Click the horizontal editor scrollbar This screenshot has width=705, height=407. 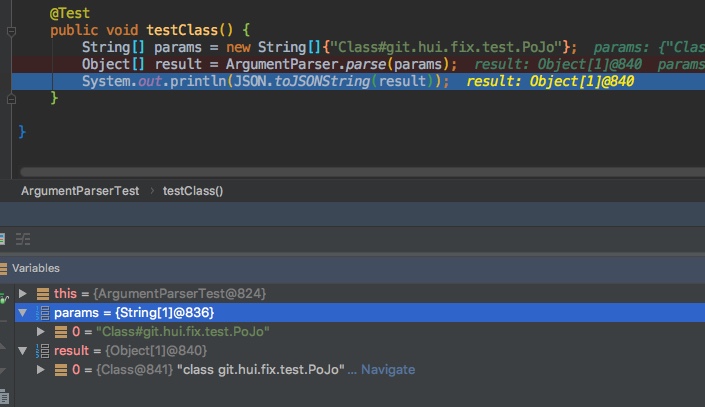coord(362,172)
